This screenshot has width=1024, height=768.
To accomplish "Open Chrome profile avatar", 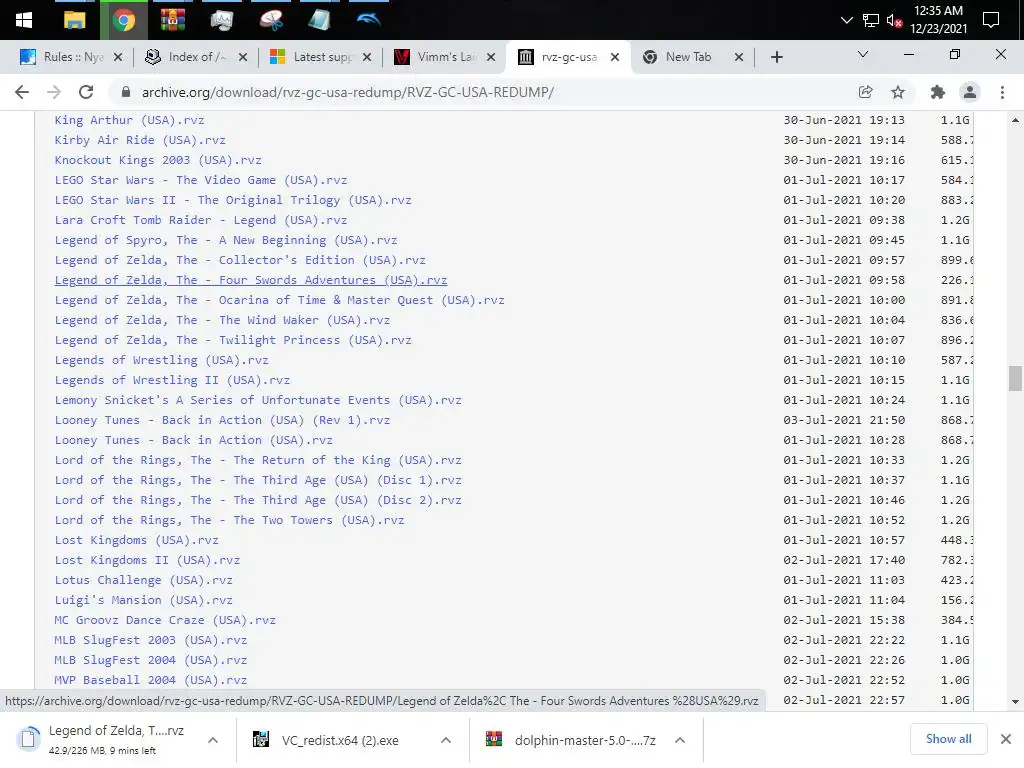I will pos(970,92).
